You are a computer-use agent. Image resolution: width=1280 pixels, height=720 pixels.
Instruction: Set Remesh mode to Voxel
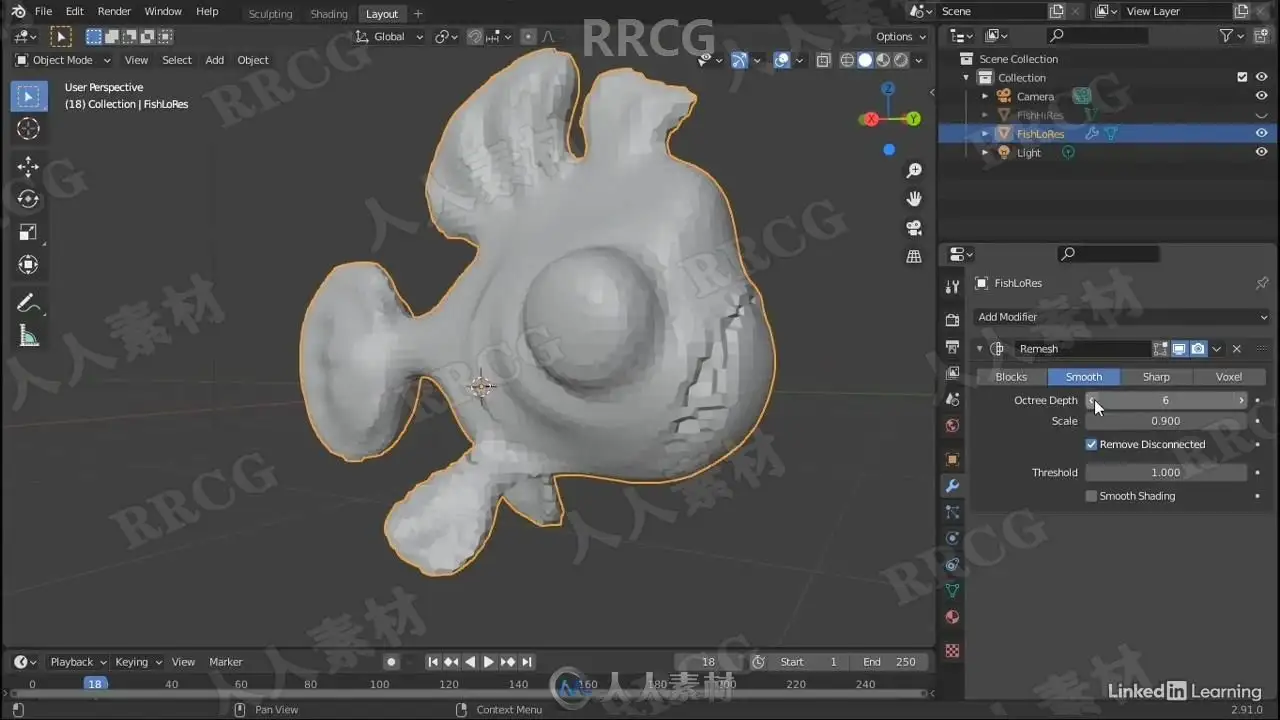pos(1229,377)
